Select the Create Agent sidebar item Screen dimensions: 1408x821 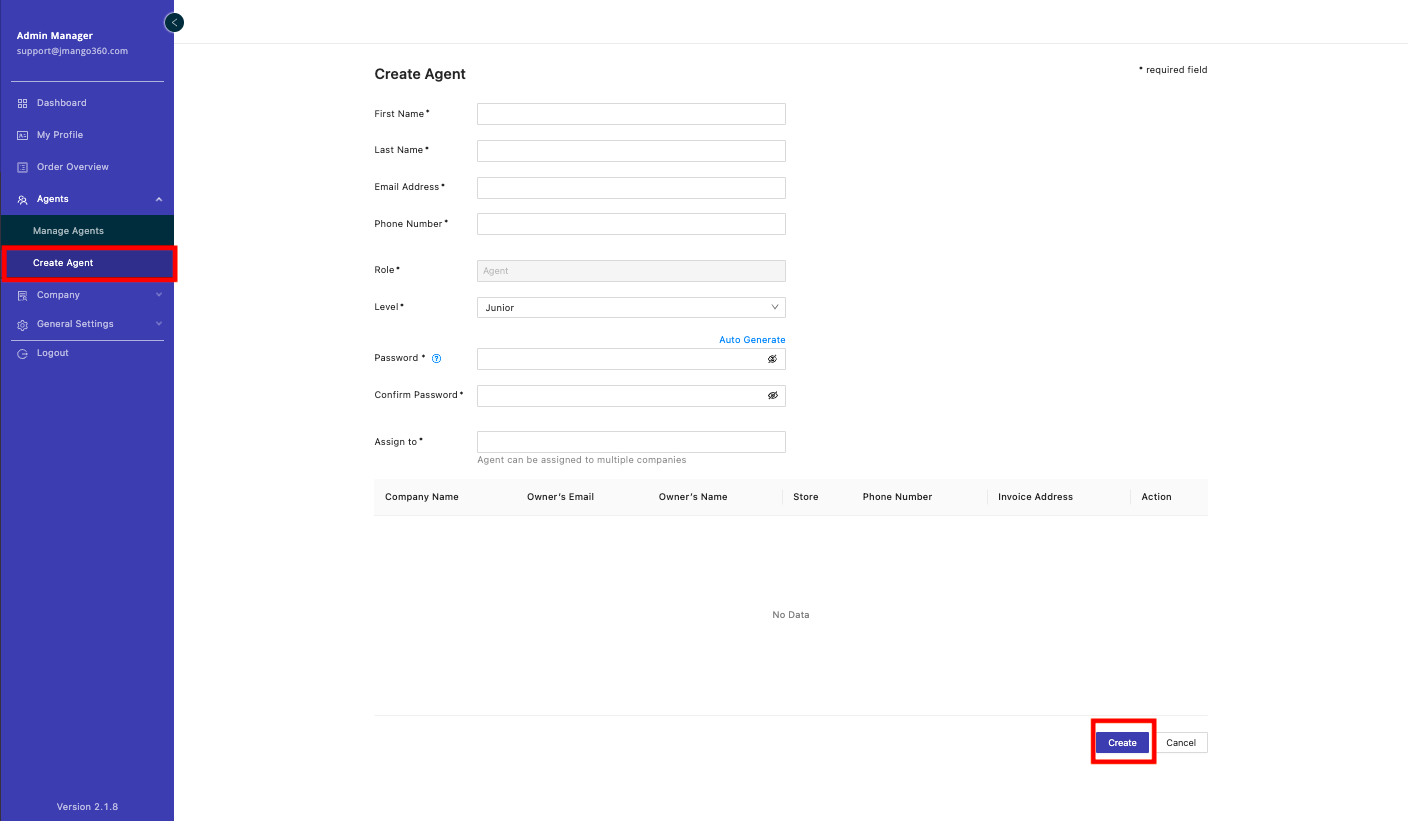coord(63,263)
